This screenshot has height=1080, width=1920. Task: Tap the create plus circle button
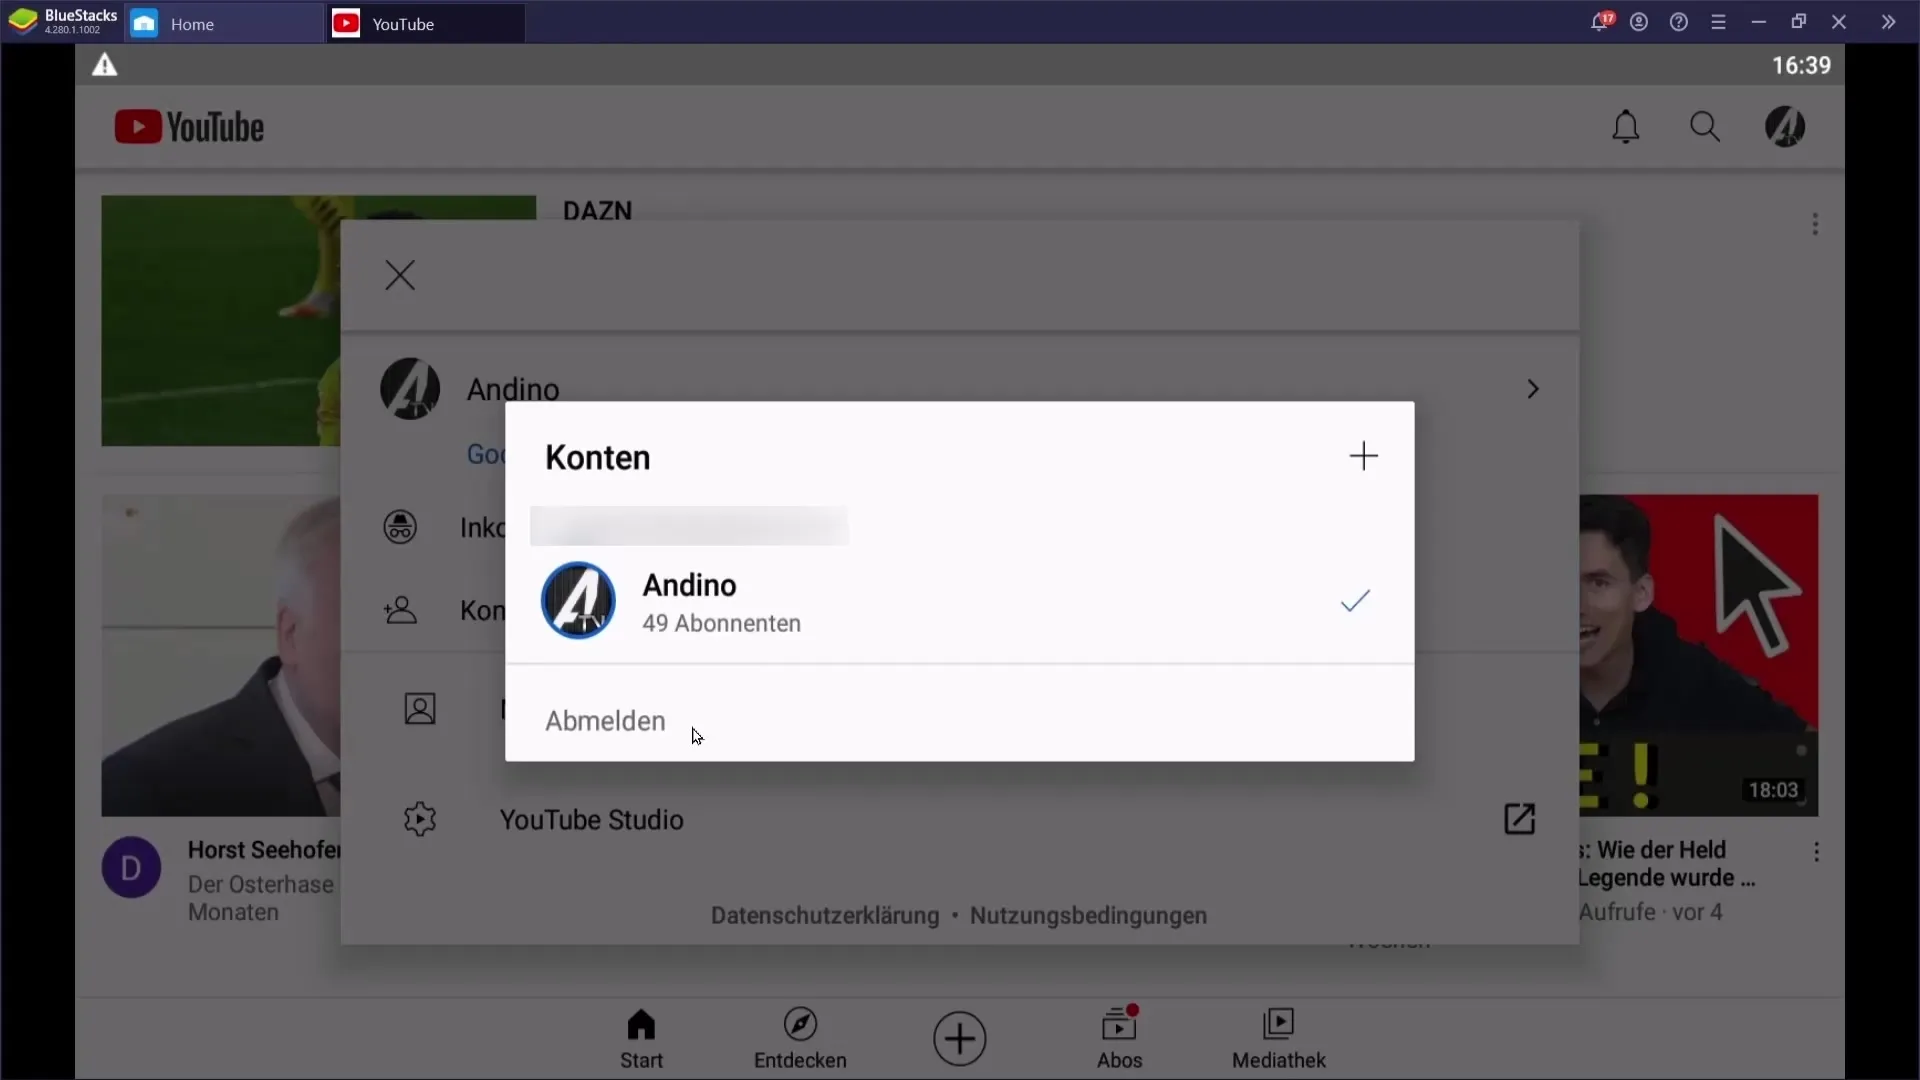960,1039
